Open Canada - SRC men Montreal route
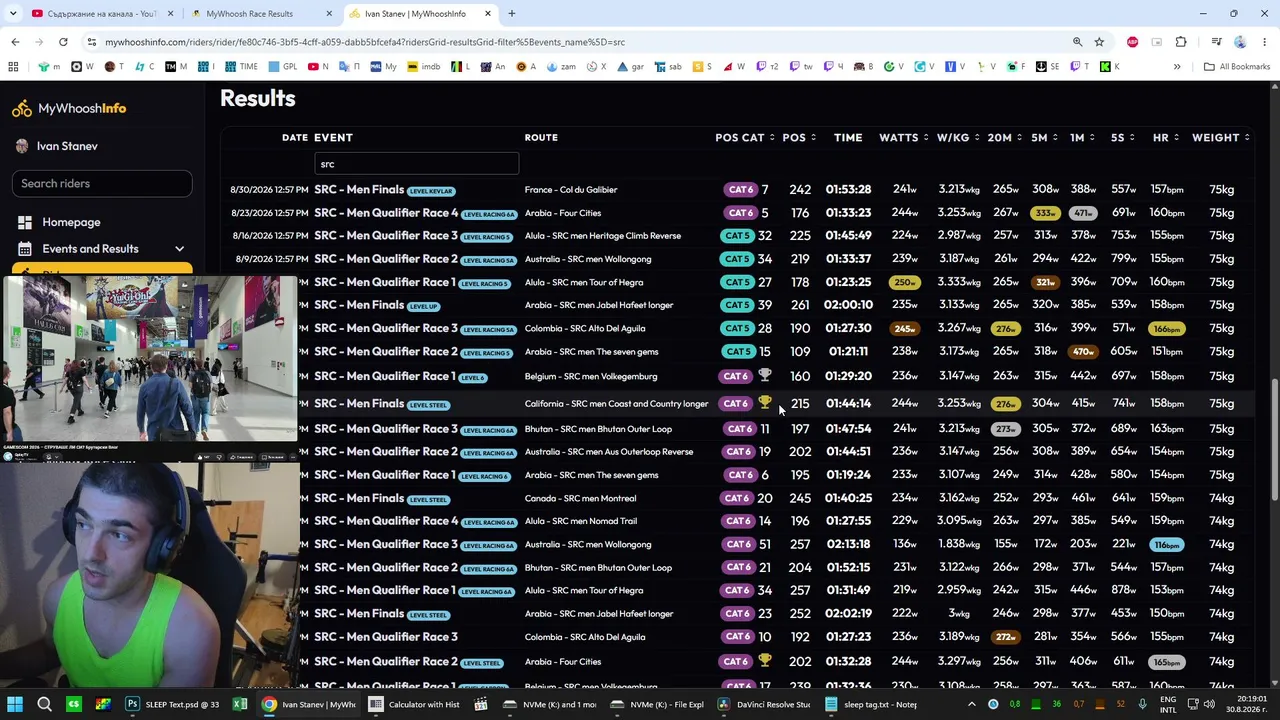 tap(580, 498)
